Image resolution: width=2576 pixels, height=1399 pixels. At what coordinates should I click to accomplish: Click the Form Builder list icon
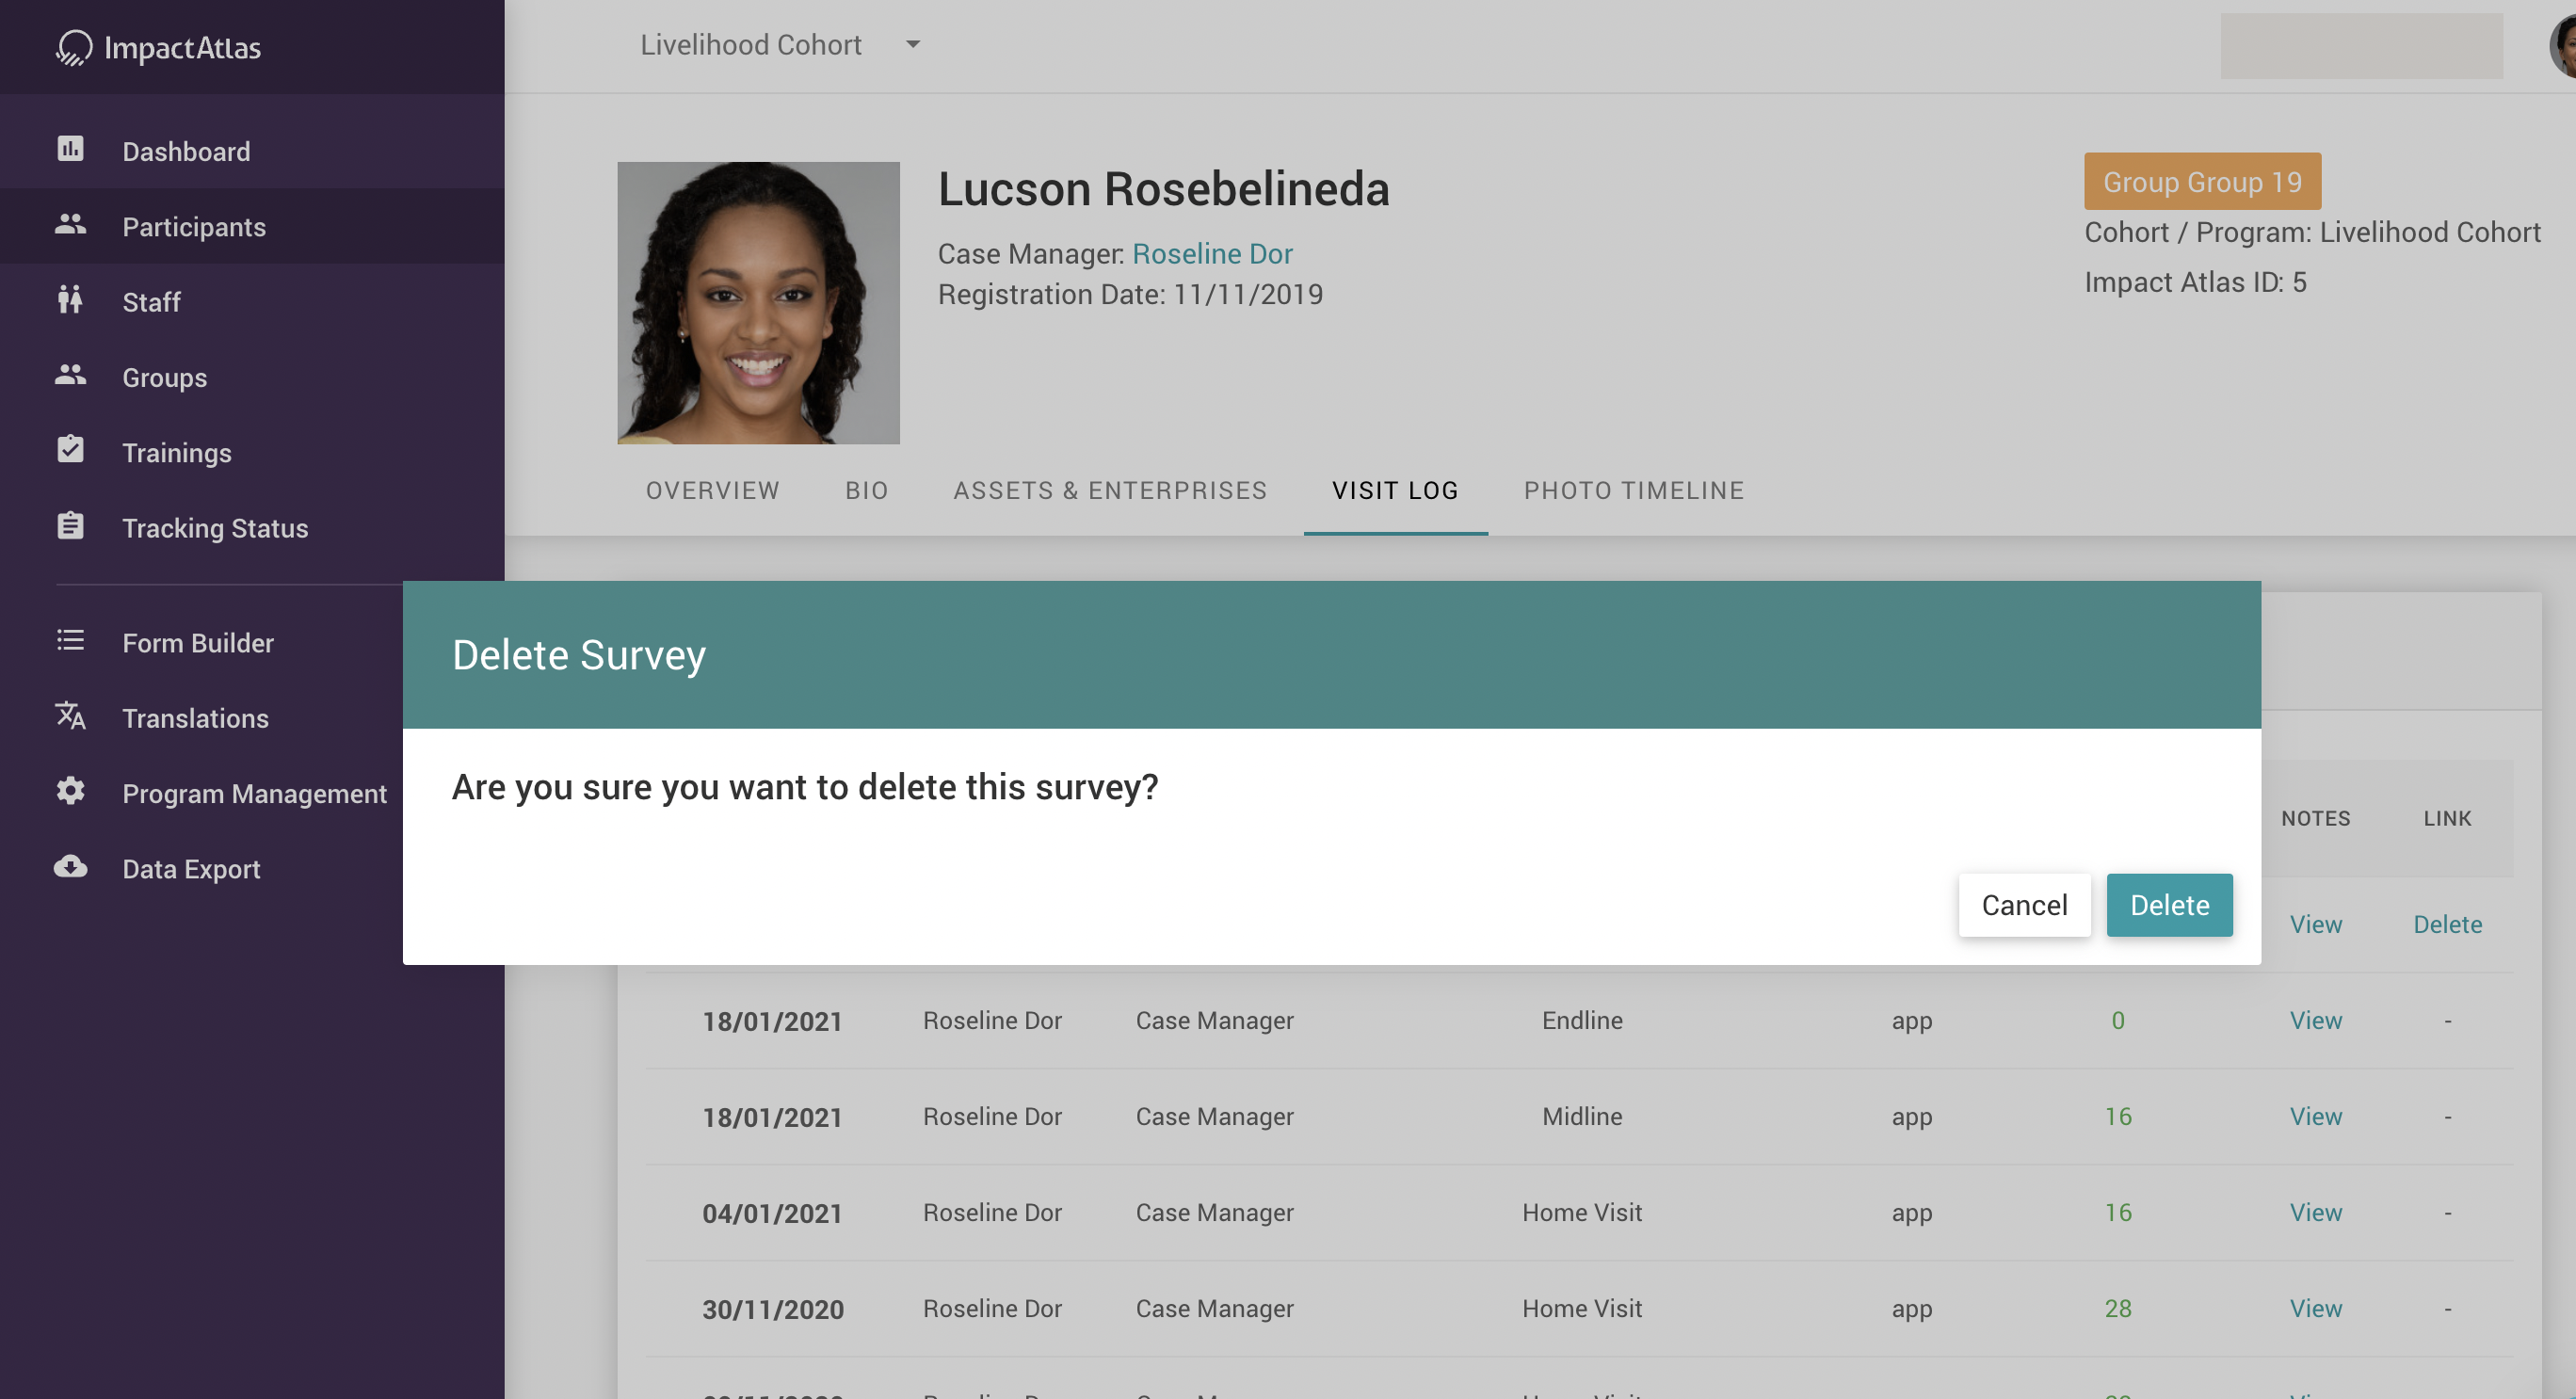tap(70, 641)
